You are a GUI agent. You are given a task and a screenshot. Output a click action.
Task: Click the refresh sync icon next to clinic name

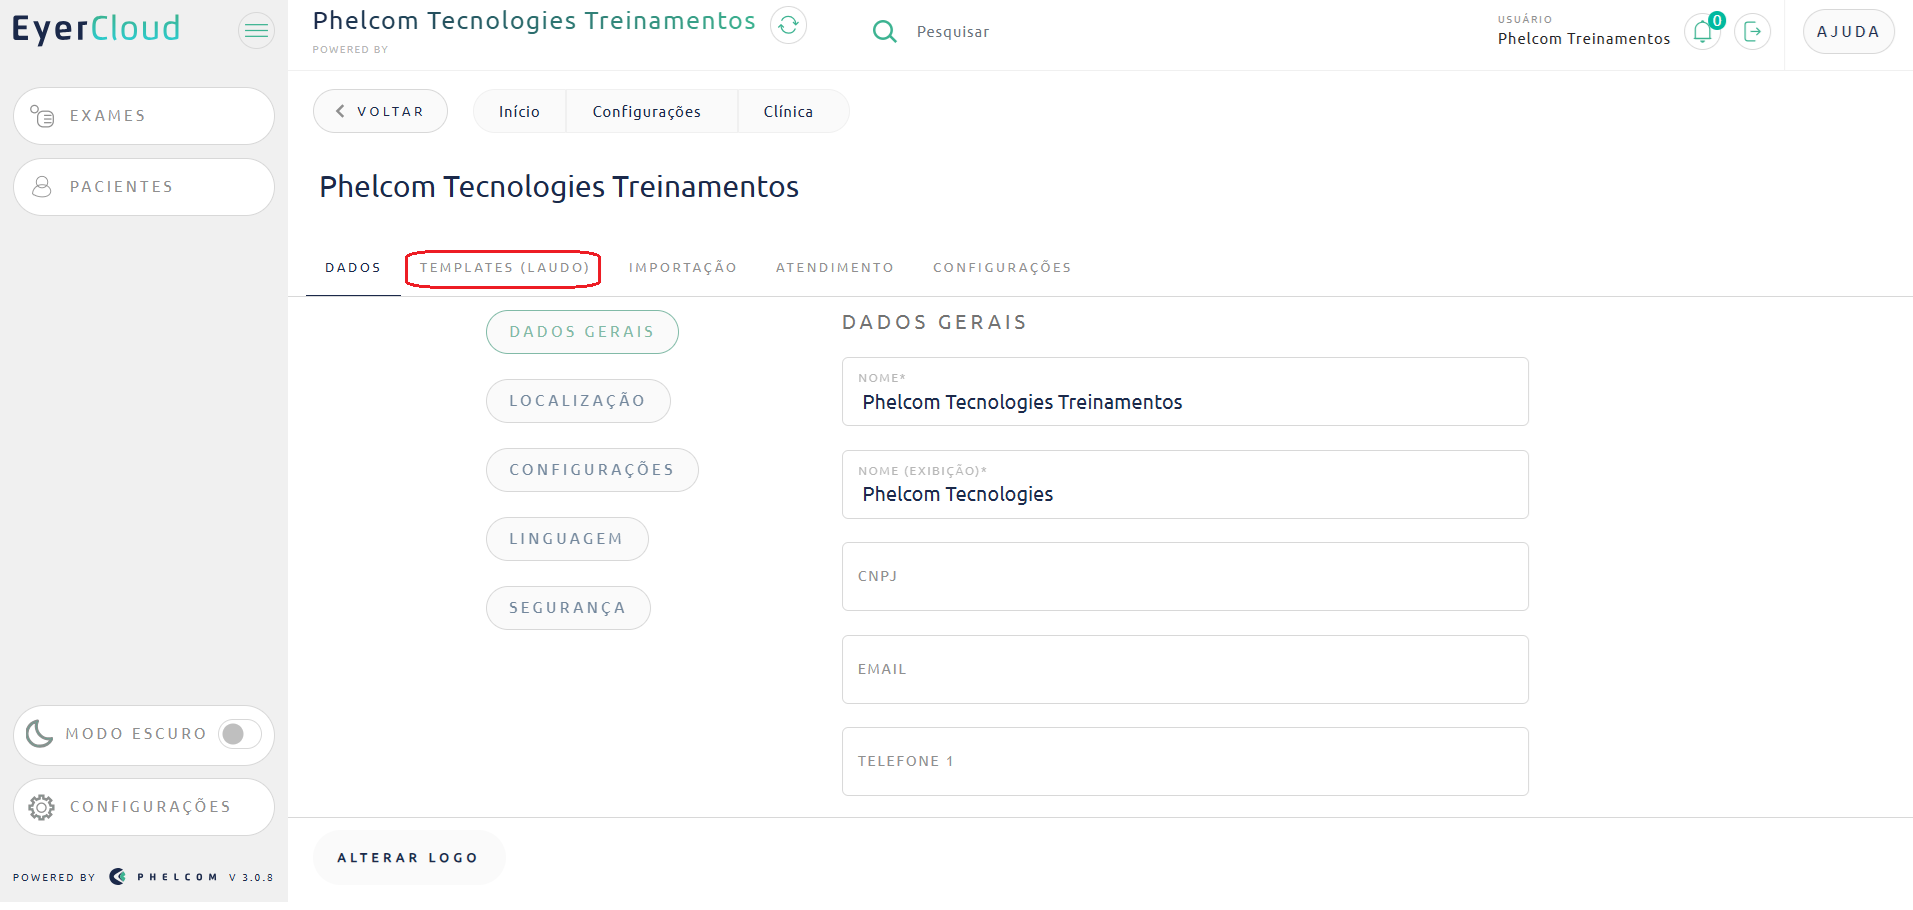click(788, 25)
